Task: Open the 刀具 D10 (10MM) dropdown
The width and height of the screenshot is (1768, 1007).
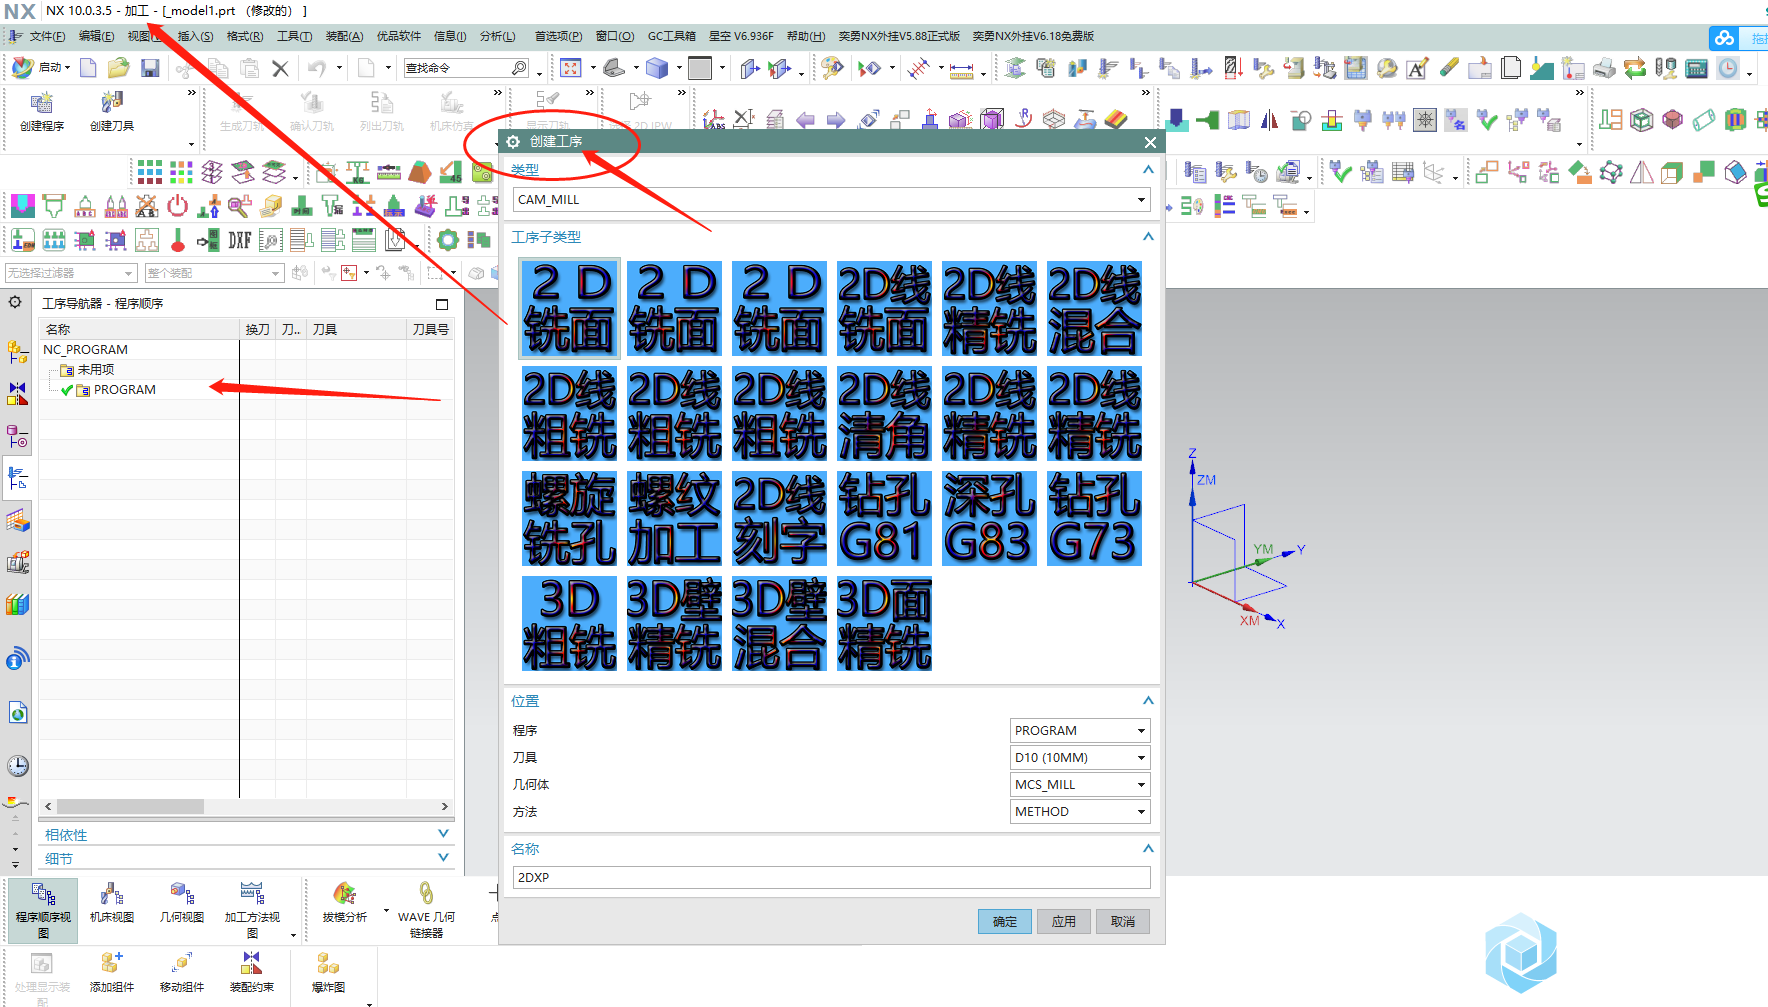Action: [1080, 757]
